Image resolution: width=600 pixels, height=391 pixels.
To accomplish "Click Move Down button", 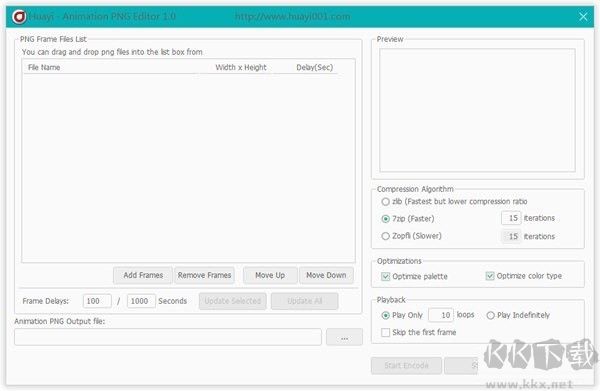I will [x=326, y=275].
